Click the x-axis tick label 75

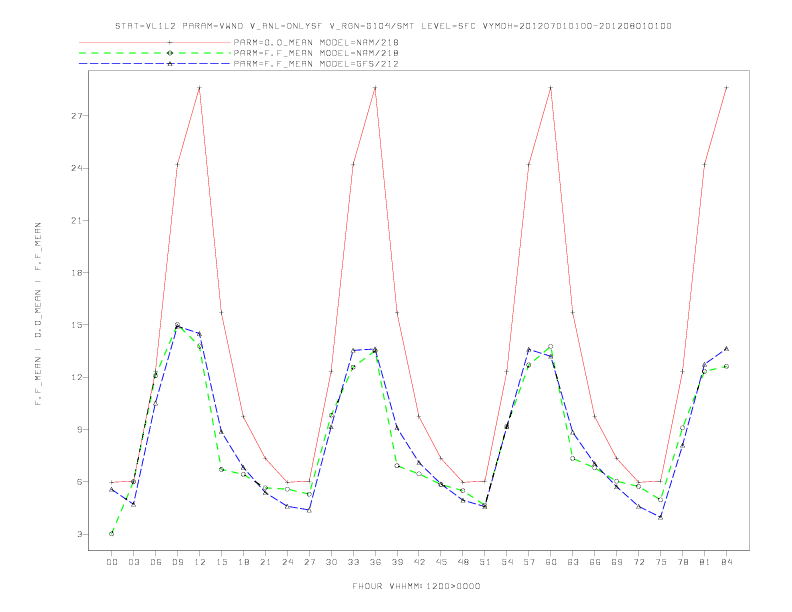tap(661, 562)
